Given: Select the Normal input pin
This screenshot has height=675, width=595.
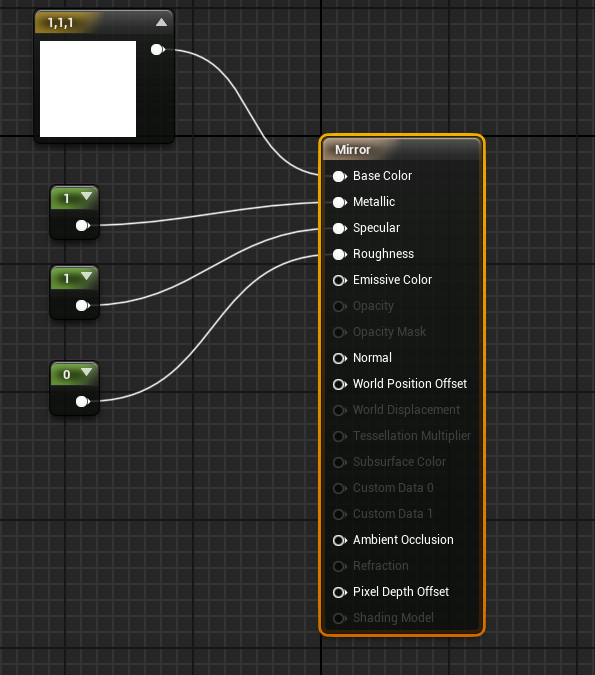Looking at the screenshot, I should 340,358.
